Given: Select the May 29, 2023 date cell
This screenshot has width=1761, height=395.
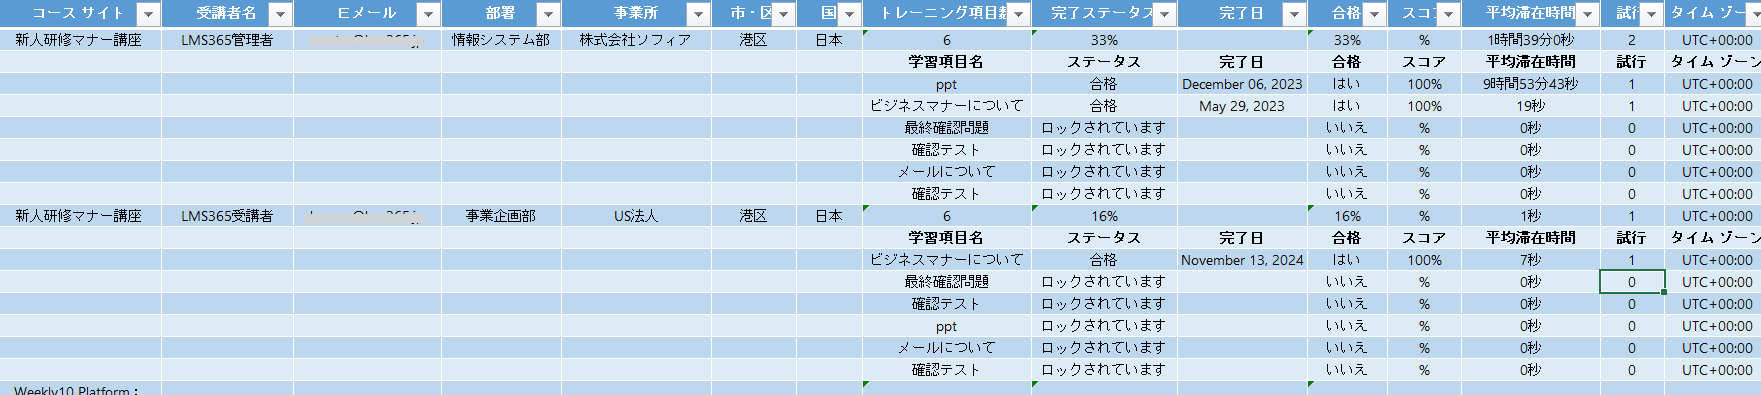Looking at the screenshot, I should (x=1242, y=106).
